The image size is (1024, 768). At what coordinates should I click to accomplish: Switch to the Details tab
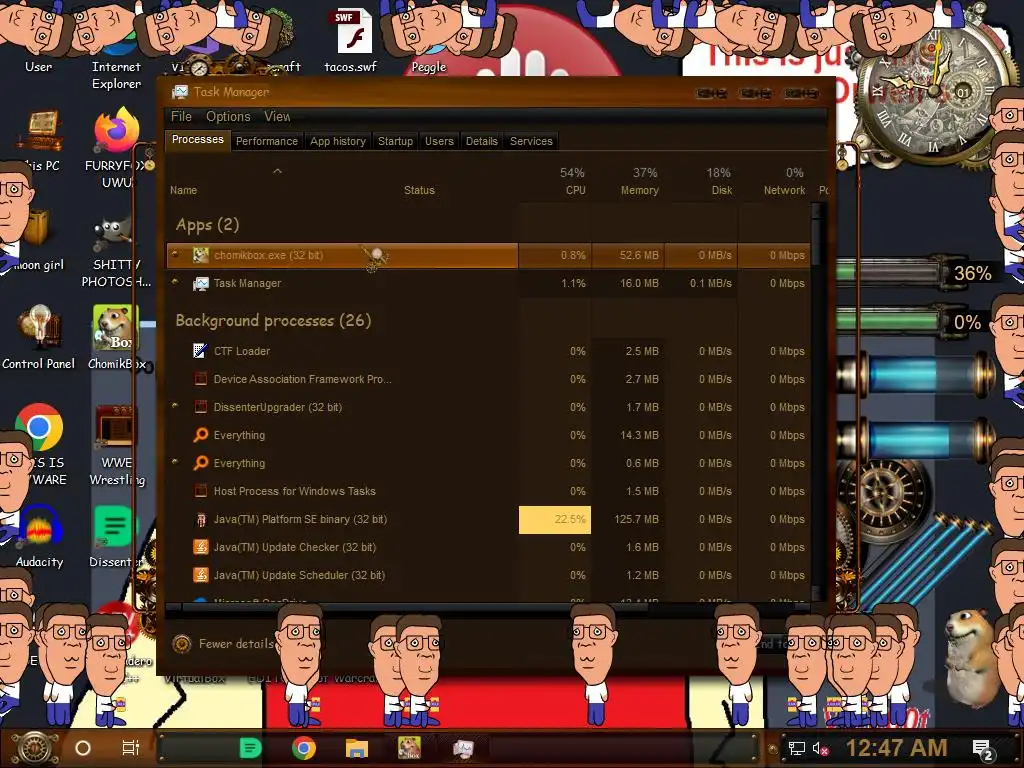click(x=481, y=141)
